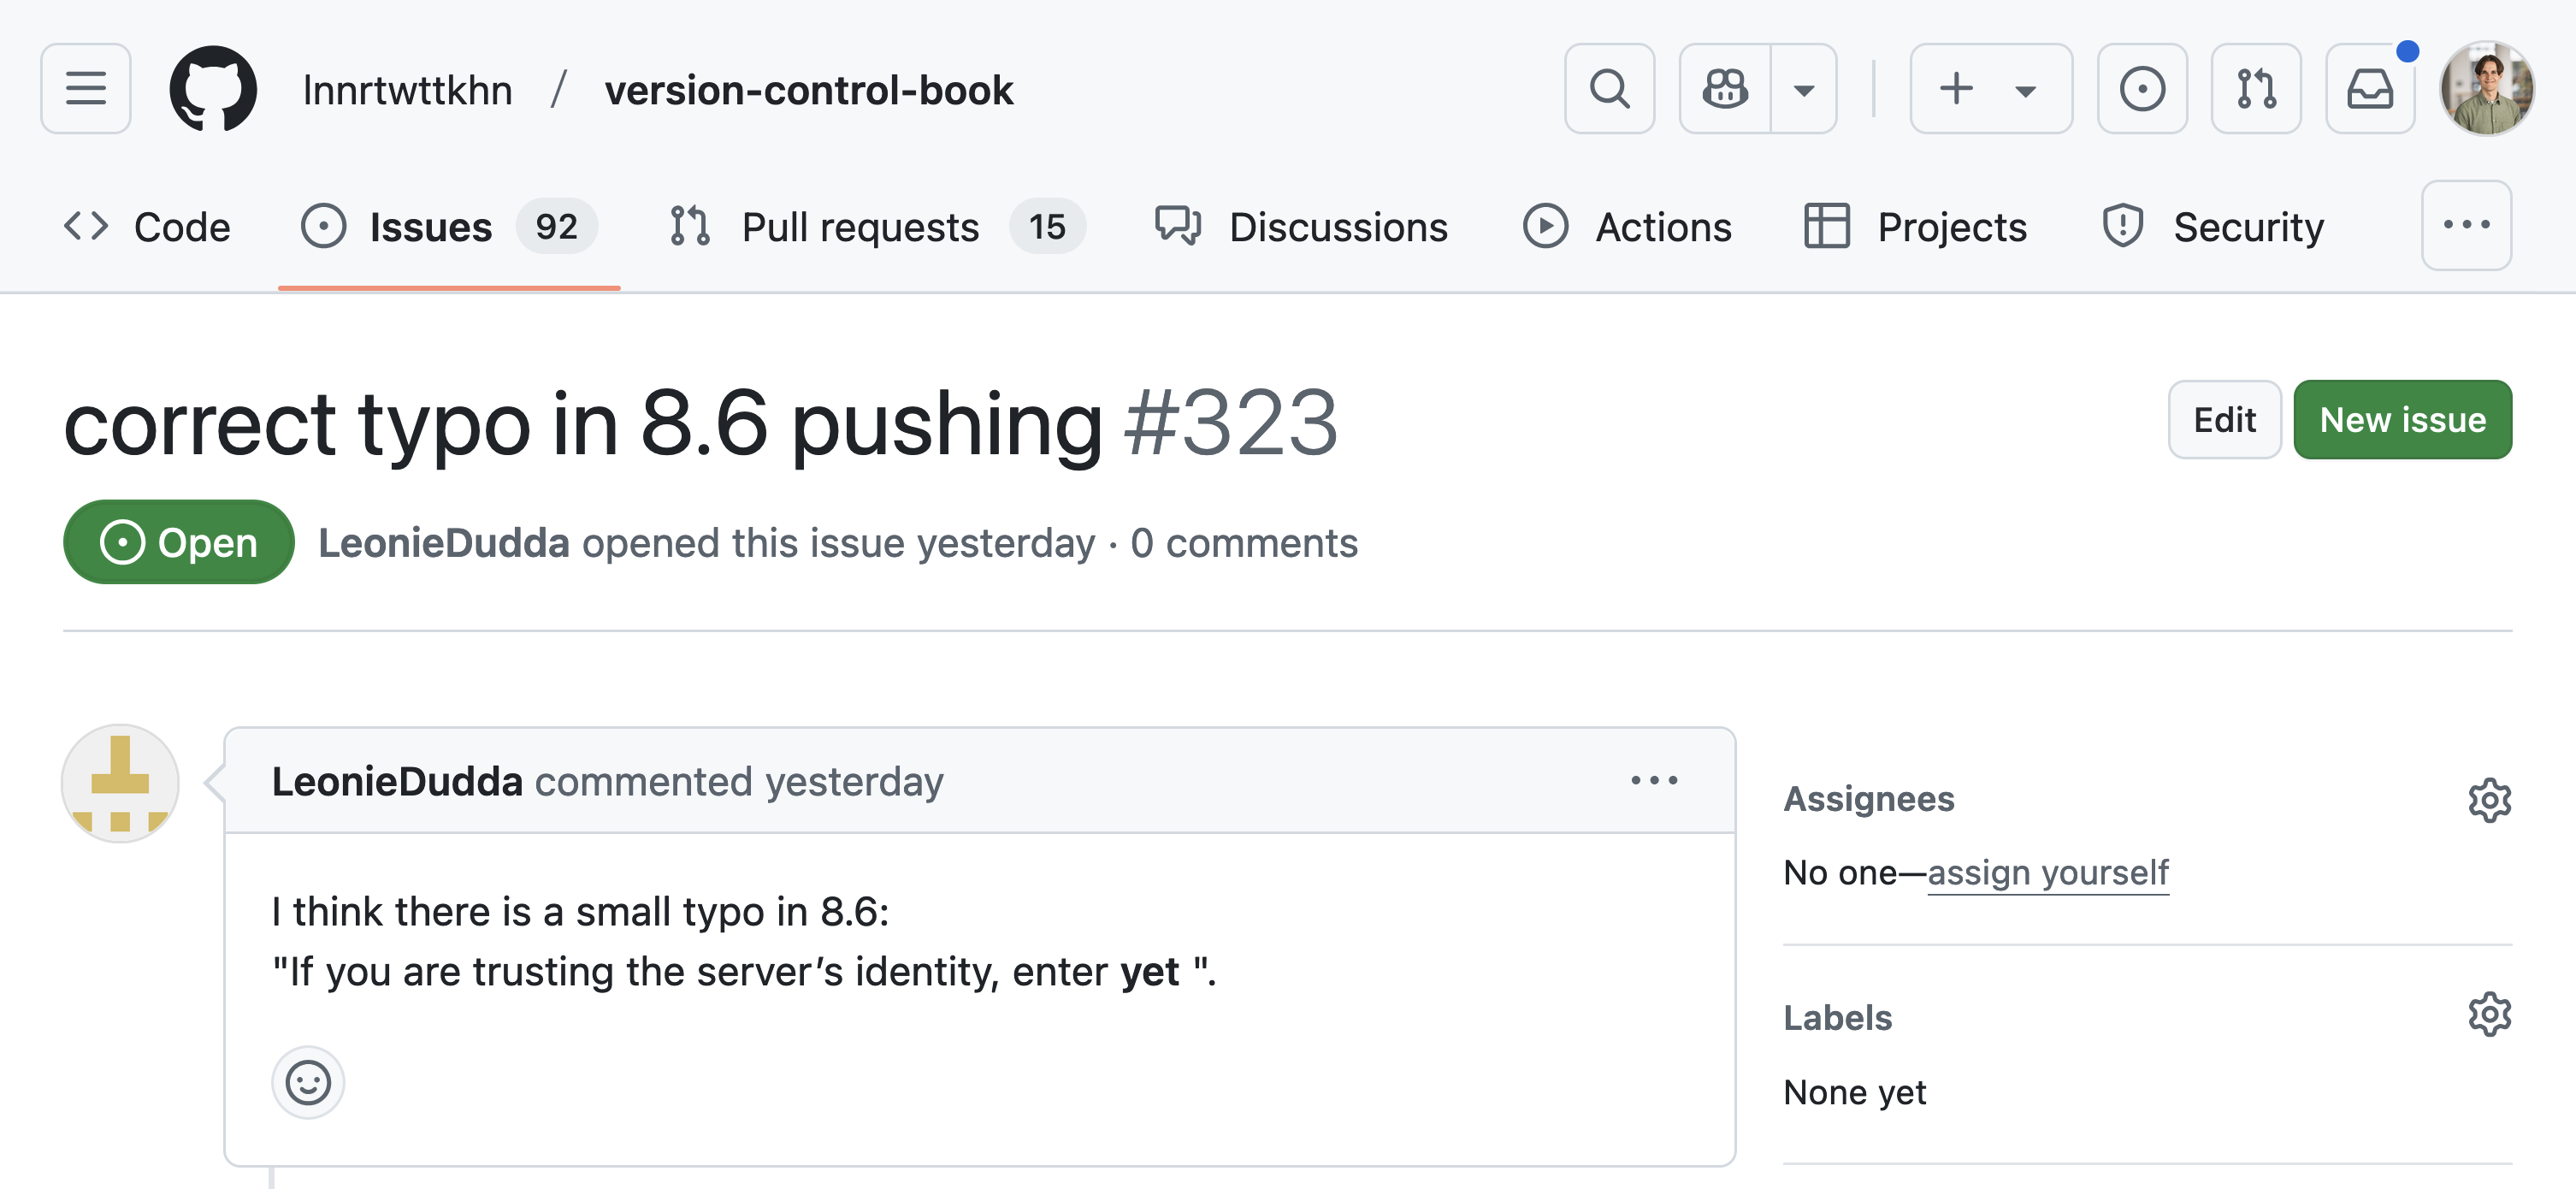Add an emoji reaction to comment

point(308,1082)
